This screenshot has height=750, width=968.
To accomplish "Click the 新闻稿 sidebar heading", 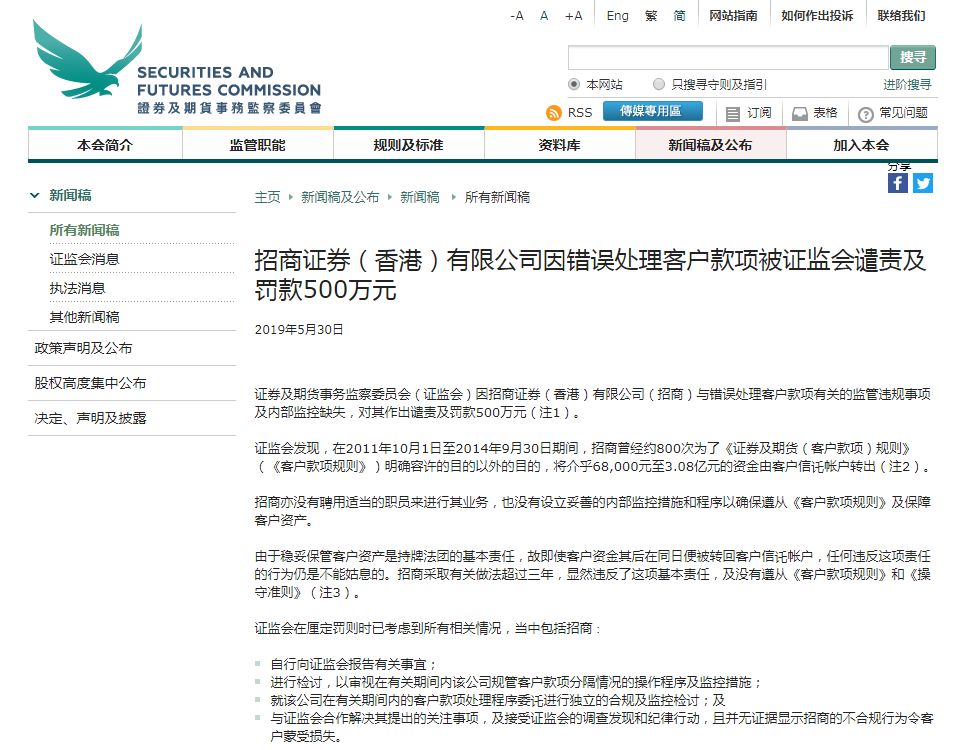I will (x=70, y=196).
